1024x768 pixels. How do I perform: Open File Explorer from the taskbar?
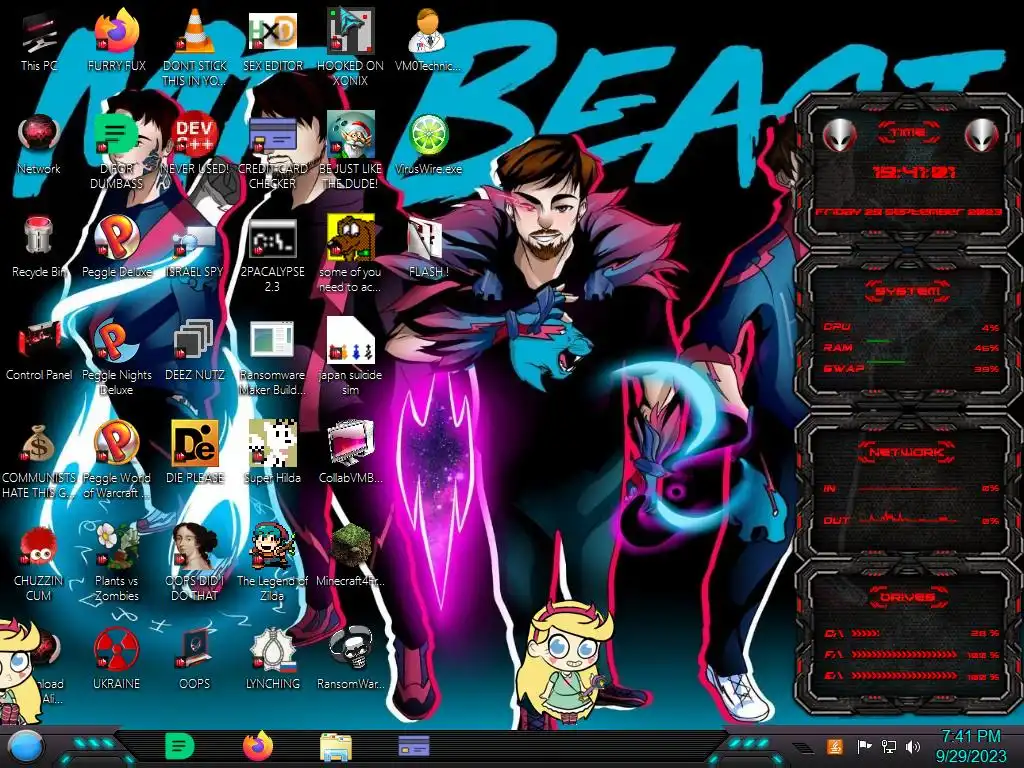[336, 747]
